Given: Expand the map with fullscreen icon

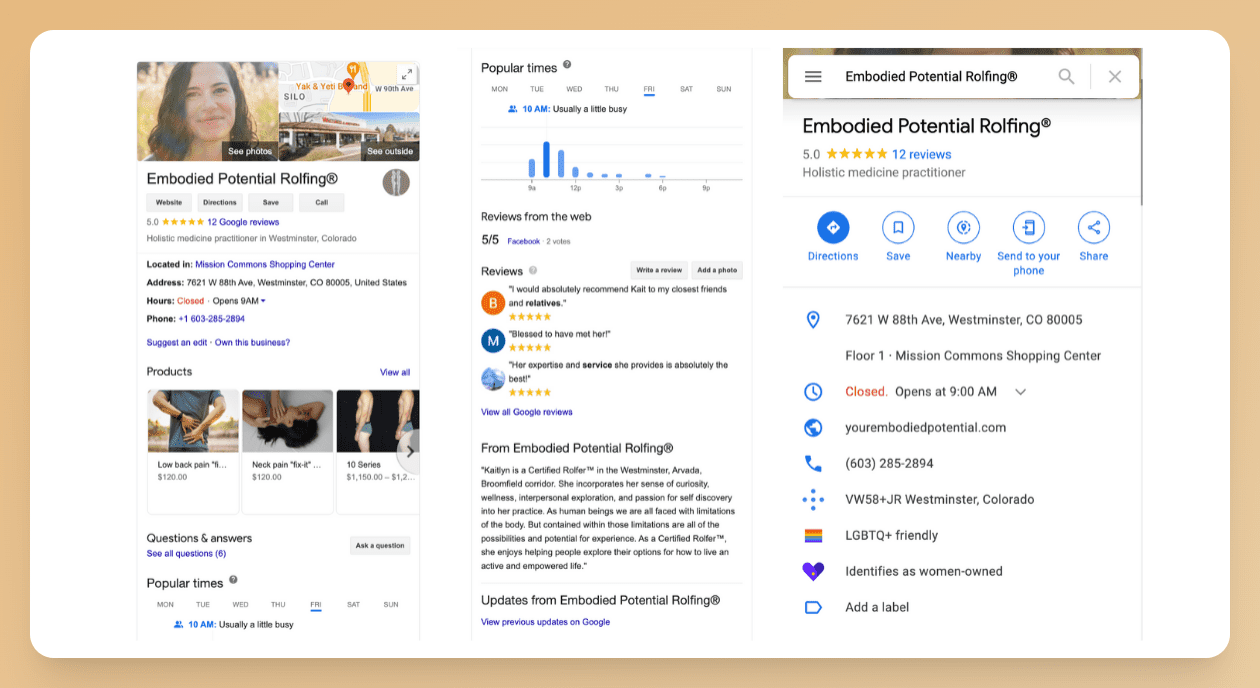Looking at the screenshot, I should pyautogui.click(x=406, y=74).
